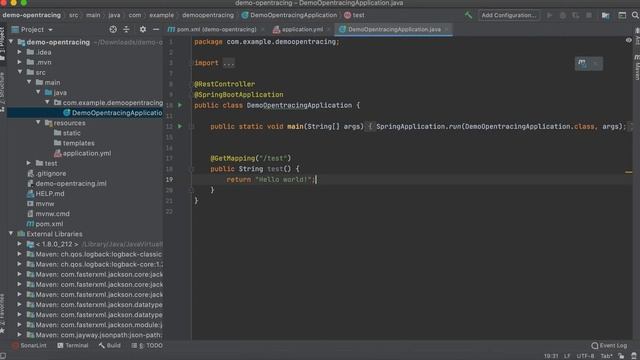Click Add Configuration button
The image size is (640, 360).
(x=509, y=16)
